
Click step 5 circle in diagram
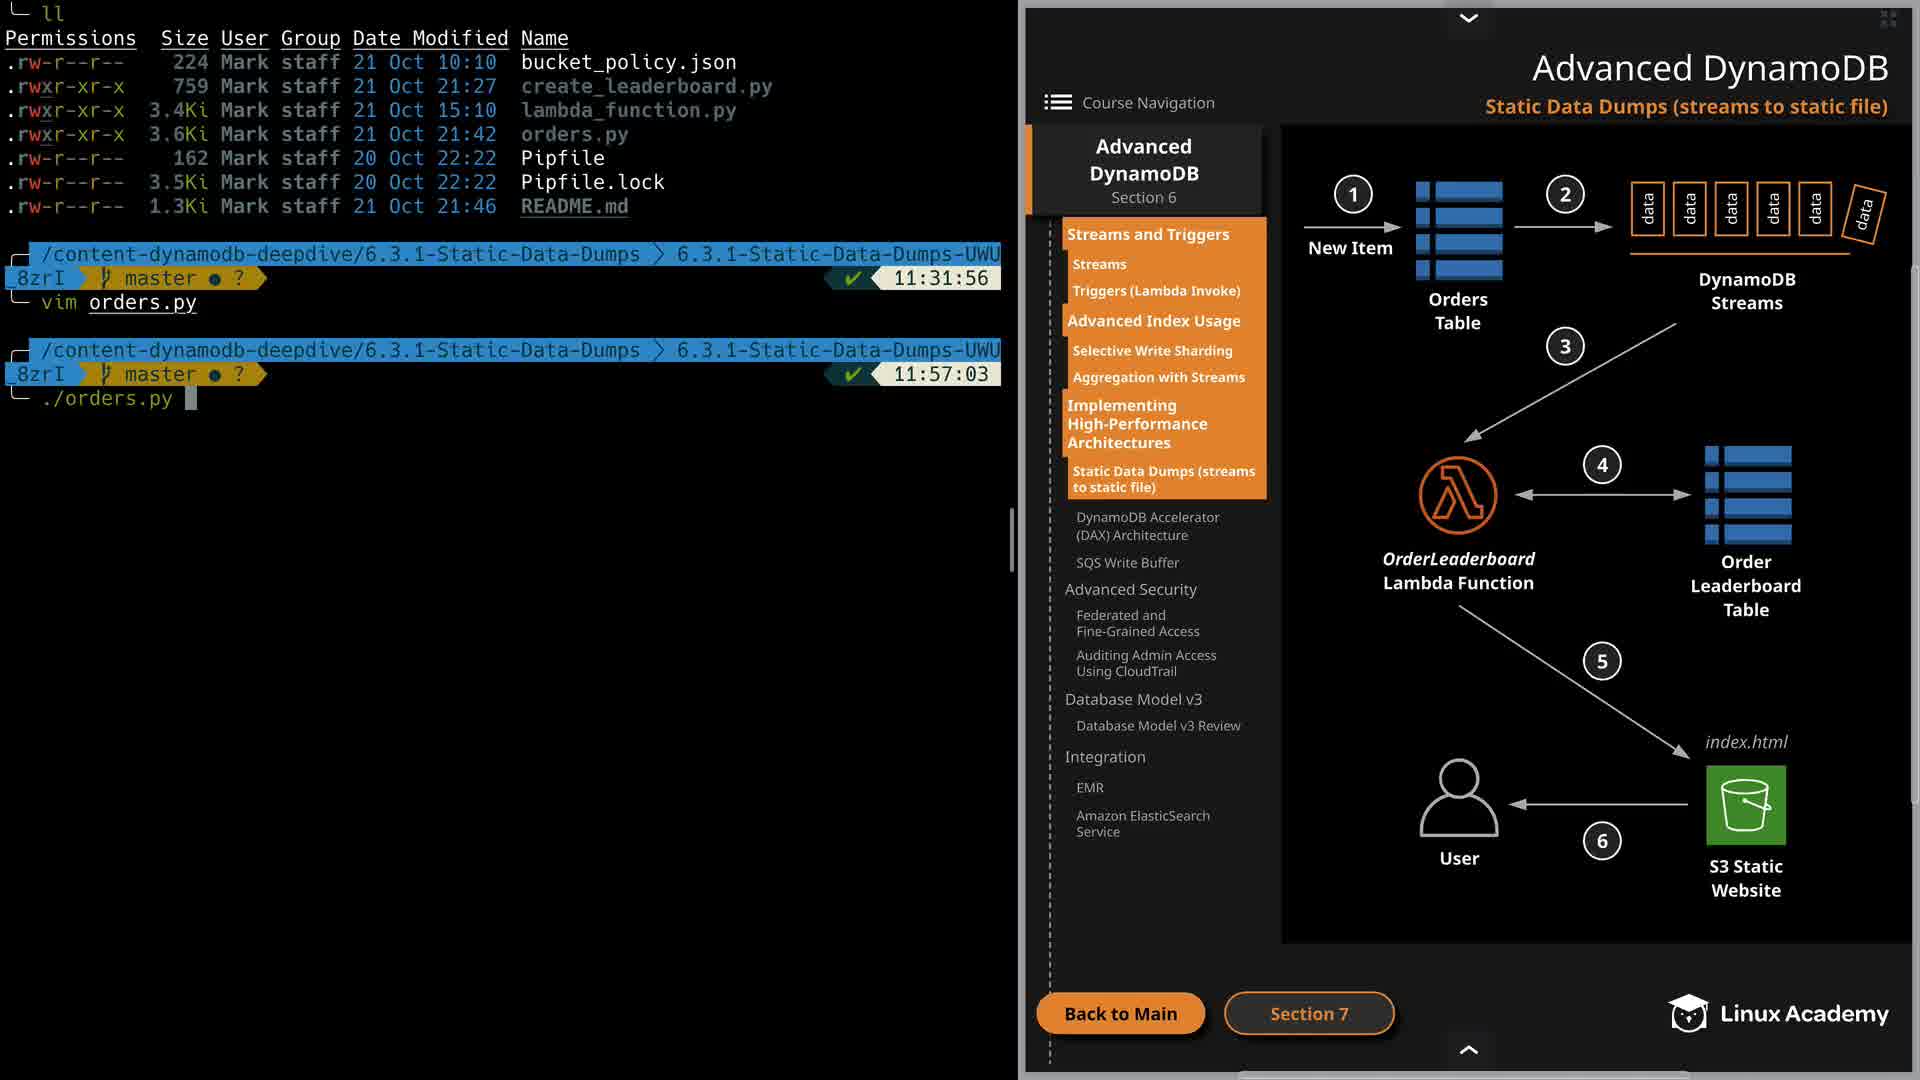1601,662
